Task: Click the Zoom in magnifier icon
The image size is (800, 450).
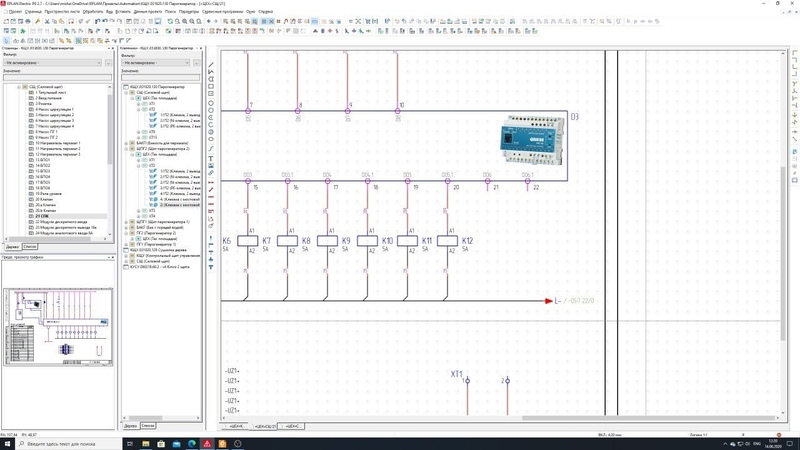Action: (185, 21)
